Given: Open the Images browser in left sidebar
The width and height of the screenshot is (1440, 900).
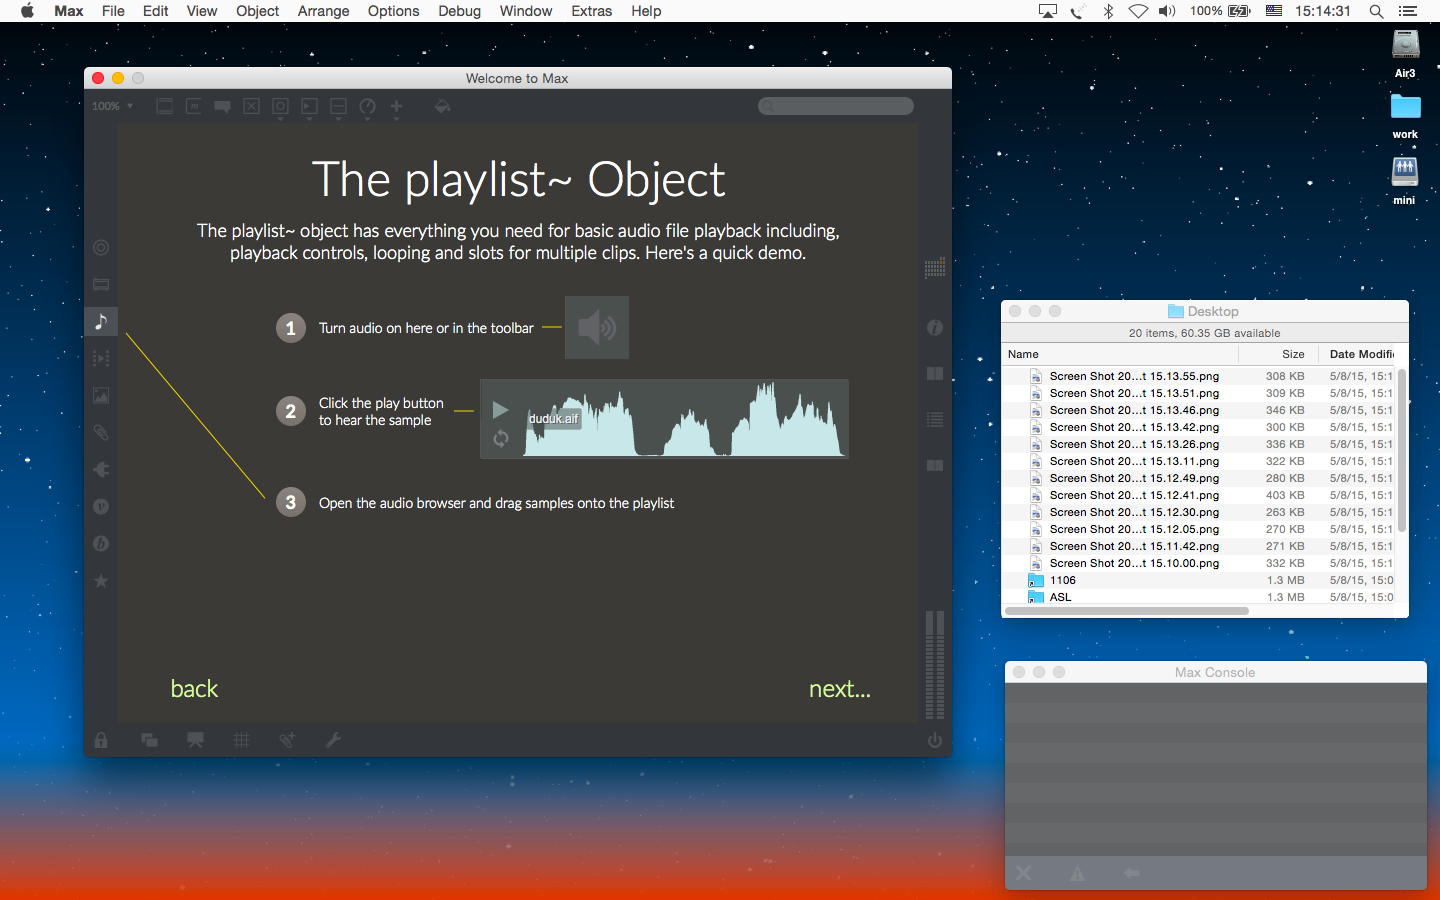Looking at the screenshot, I should click(101, 396).
